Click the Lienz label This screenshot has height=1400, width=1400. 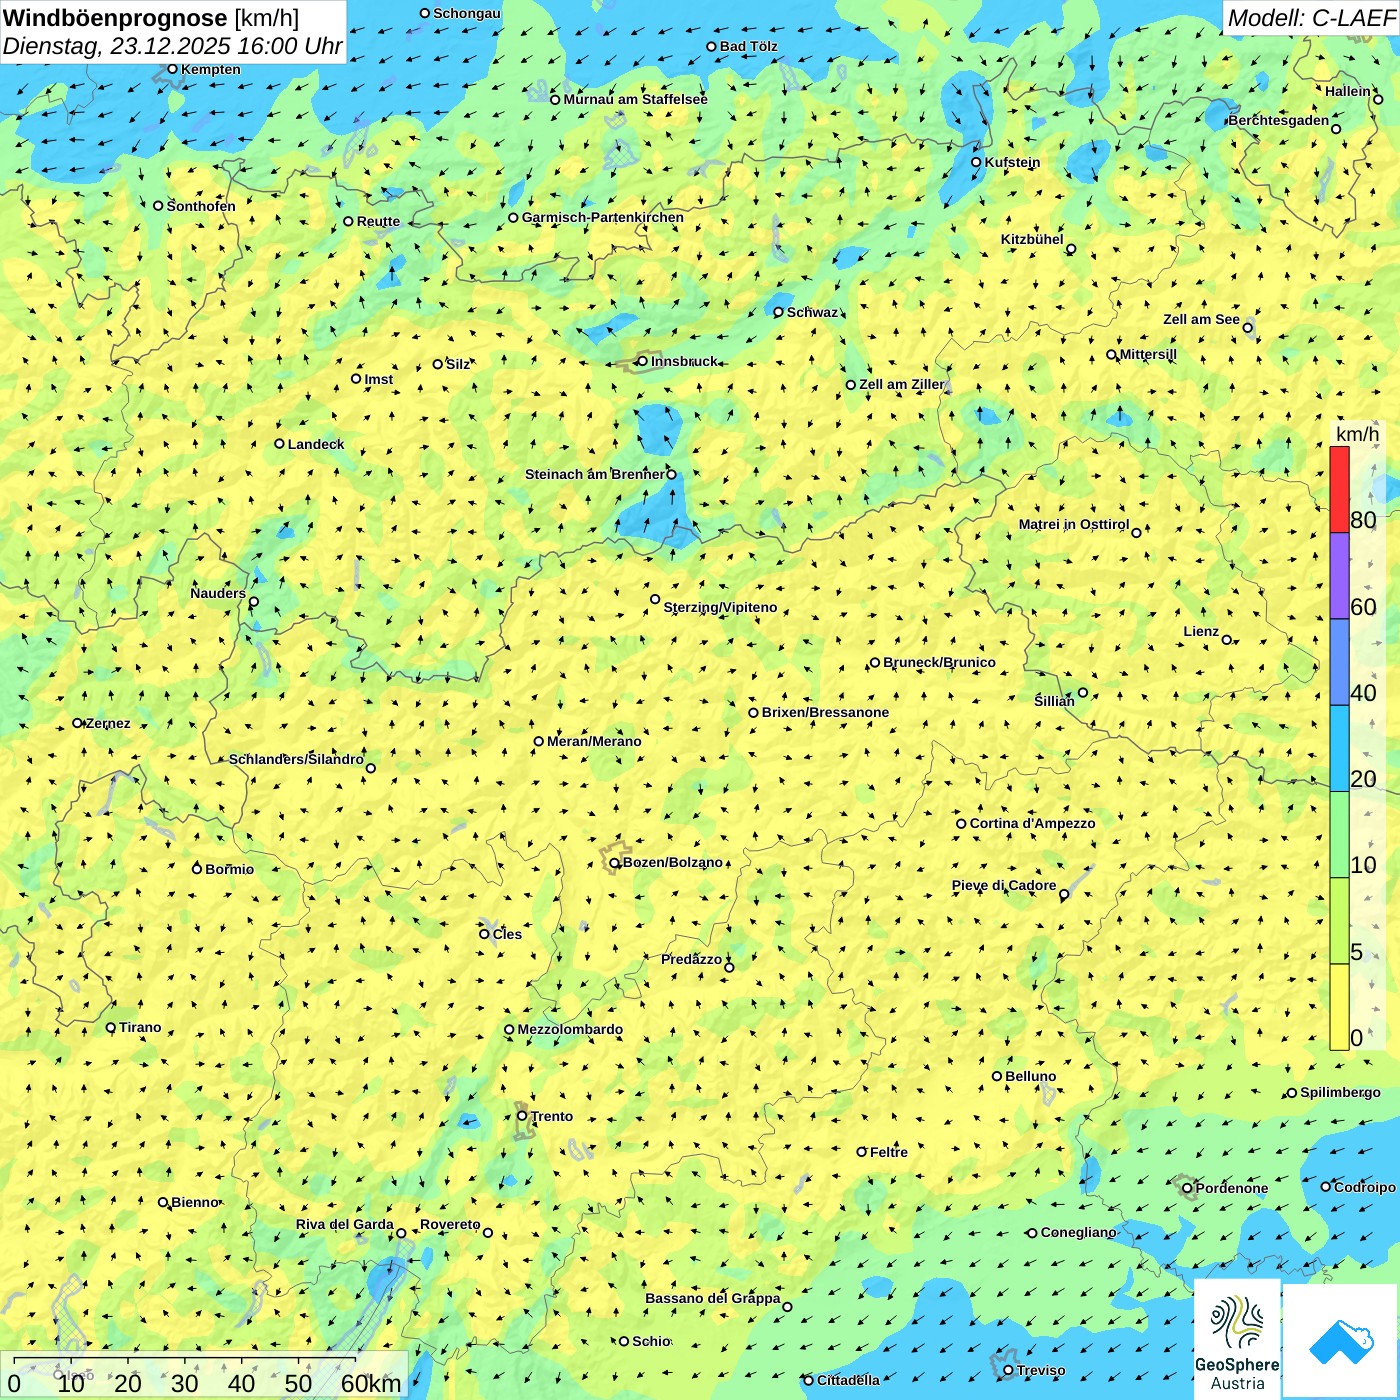[1201, 631]
